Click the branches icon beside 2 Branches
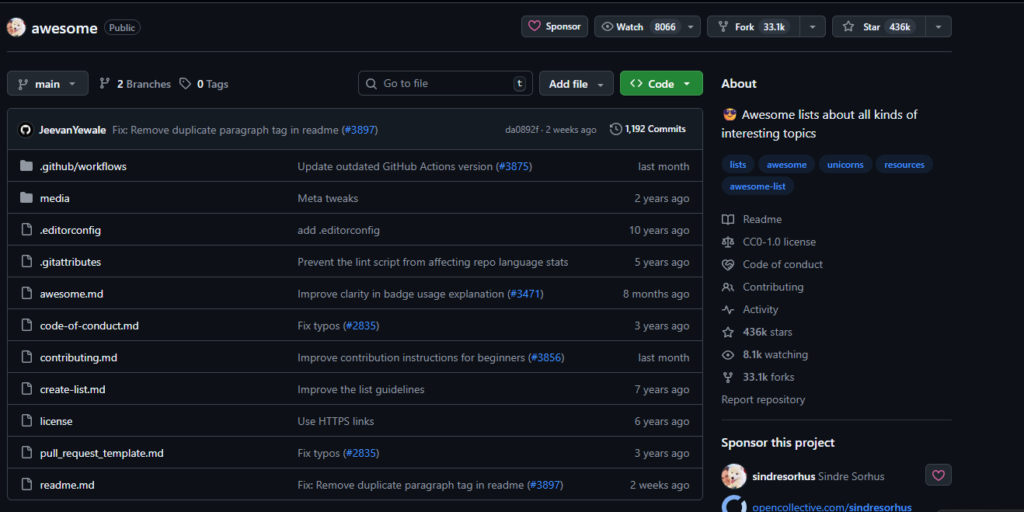This screenshot has width=1024, height=512. click(x=105, y=84)
